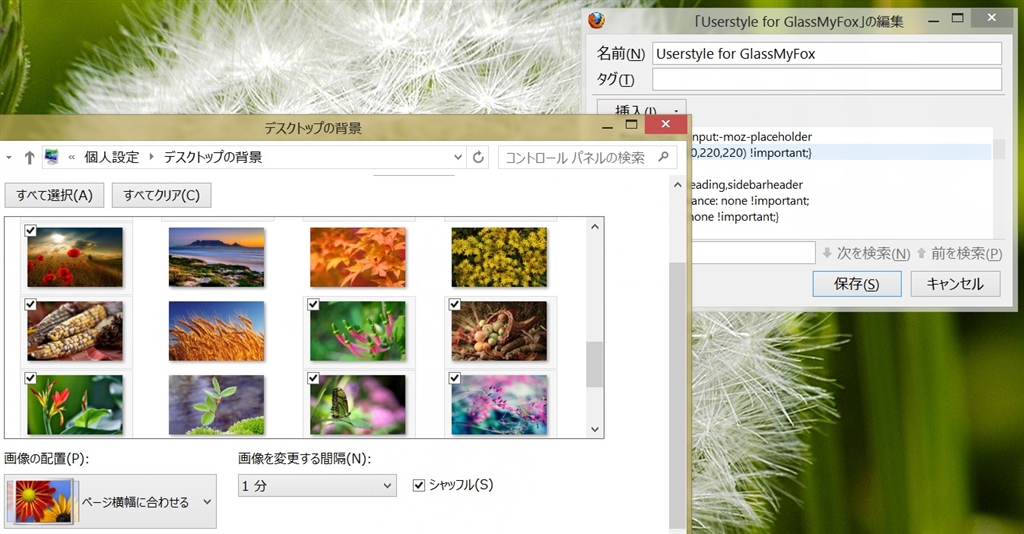Click the すべてクリア button
1024x534 pixels.
point(161,195)
